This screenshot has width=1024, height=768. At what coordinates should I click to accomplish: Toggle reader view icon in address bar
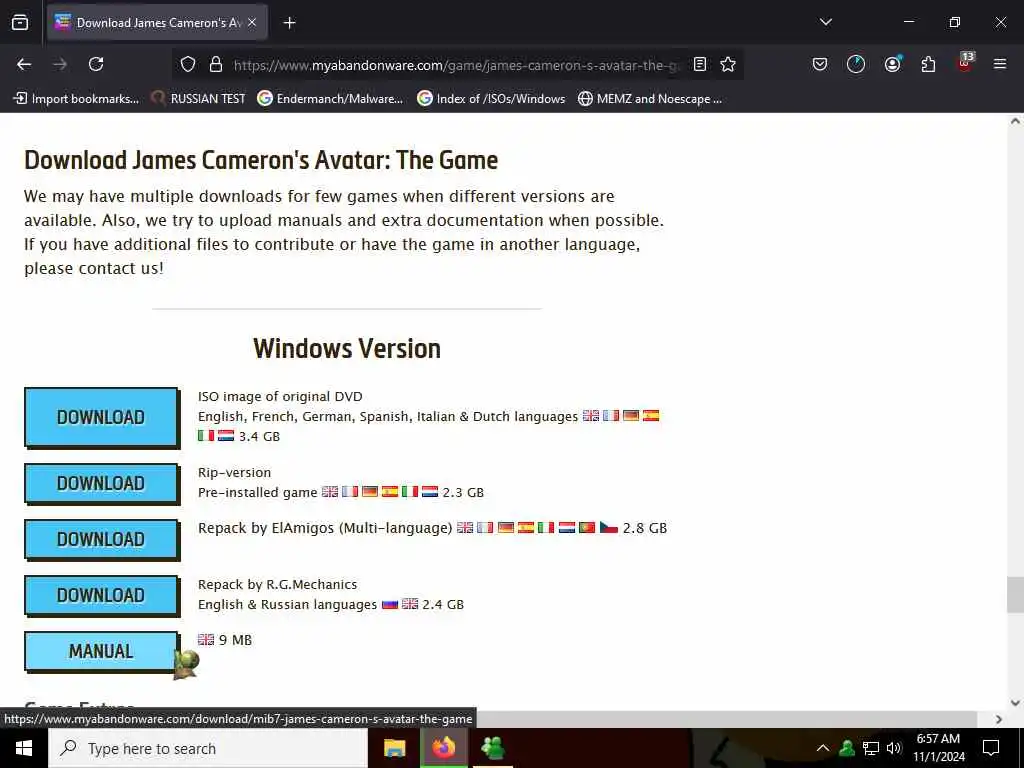click(699, 64)
